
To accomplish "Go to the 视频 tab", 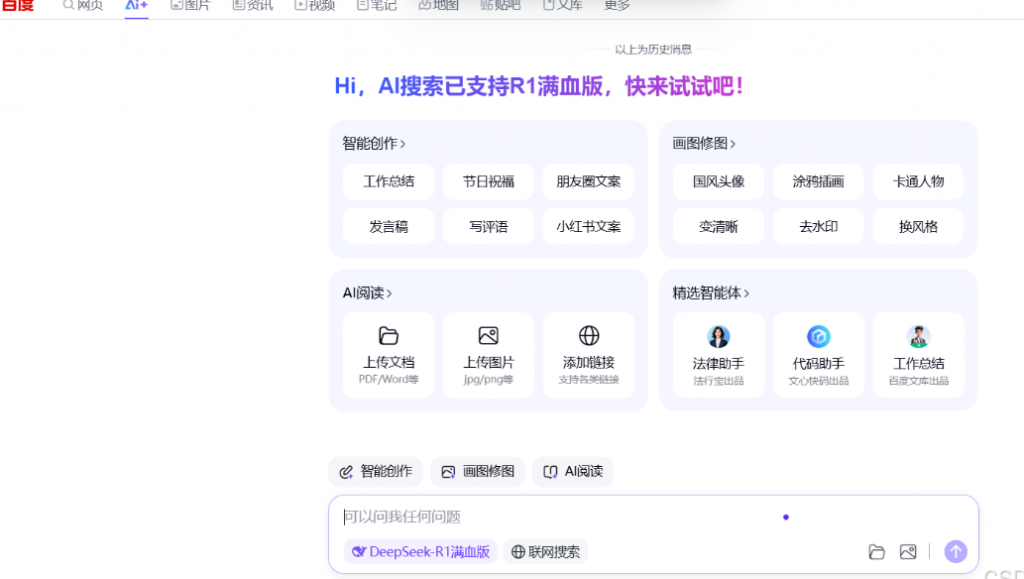I will point(314,5).
